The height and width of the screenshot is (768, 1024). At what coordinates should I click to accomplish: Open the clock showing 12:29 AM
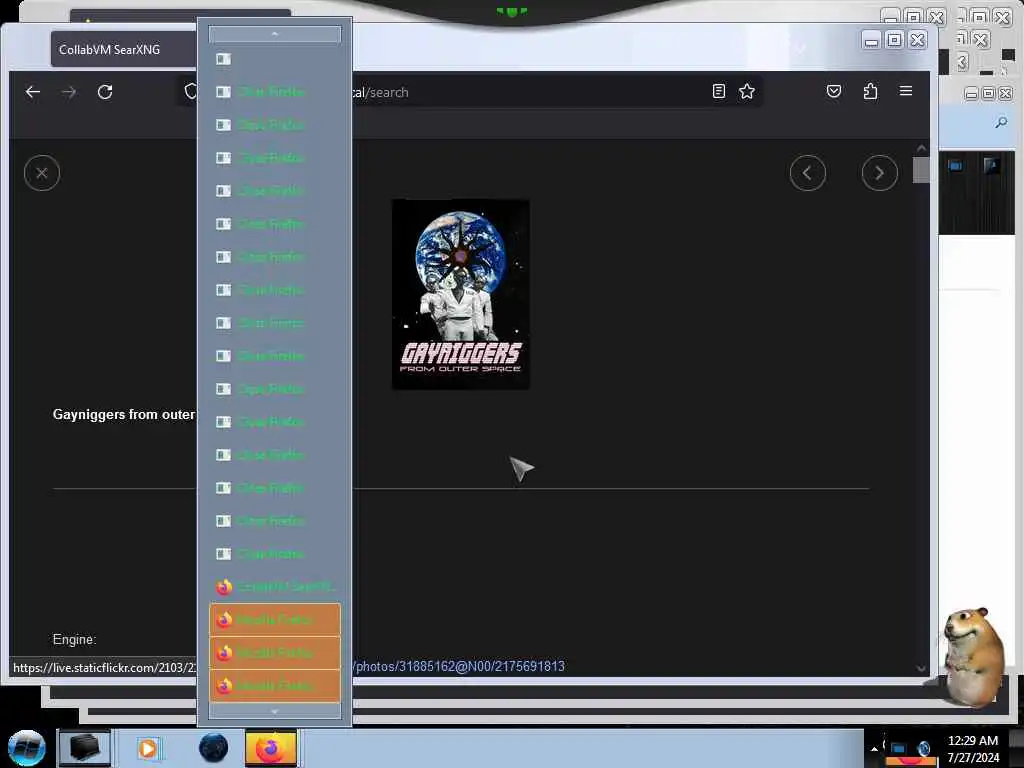(x=973, y=749)
